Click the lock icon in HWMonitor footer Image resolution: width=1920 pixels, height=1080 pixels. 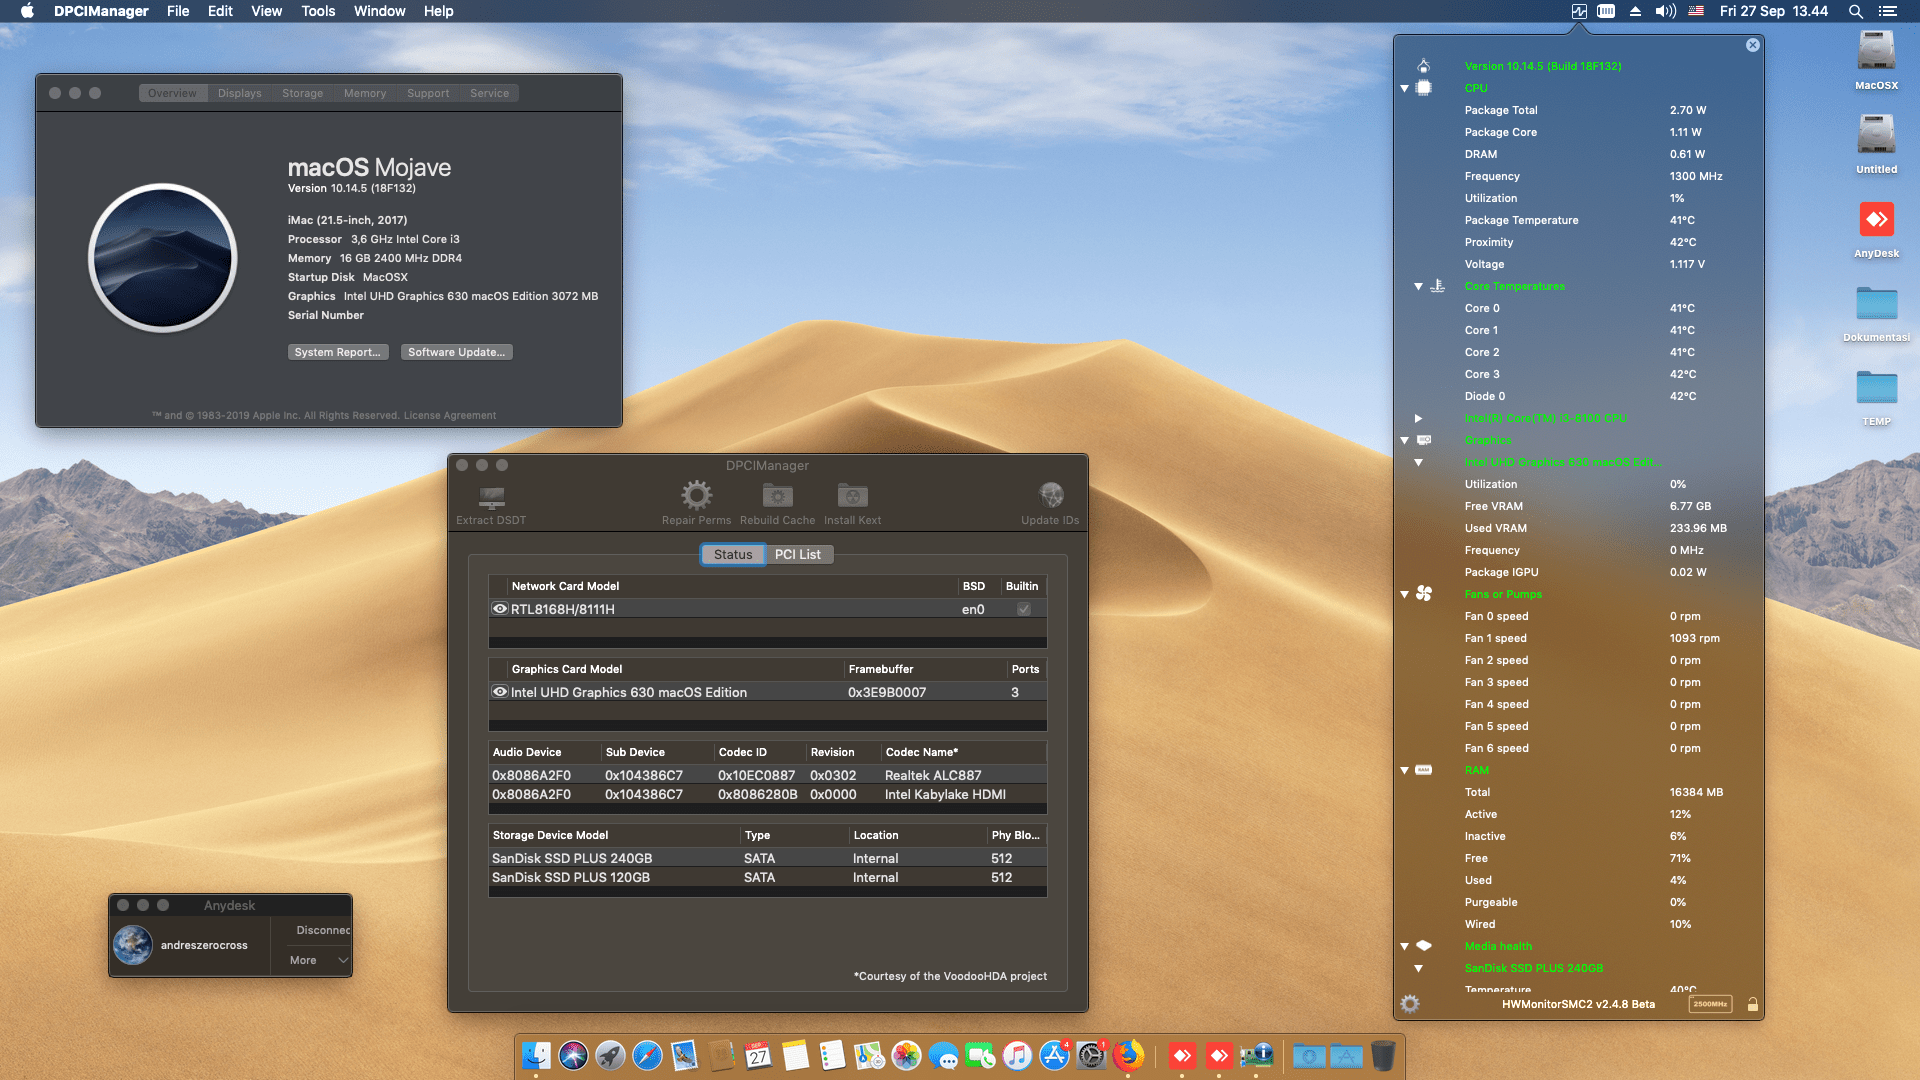[x=1752, y=1004]
